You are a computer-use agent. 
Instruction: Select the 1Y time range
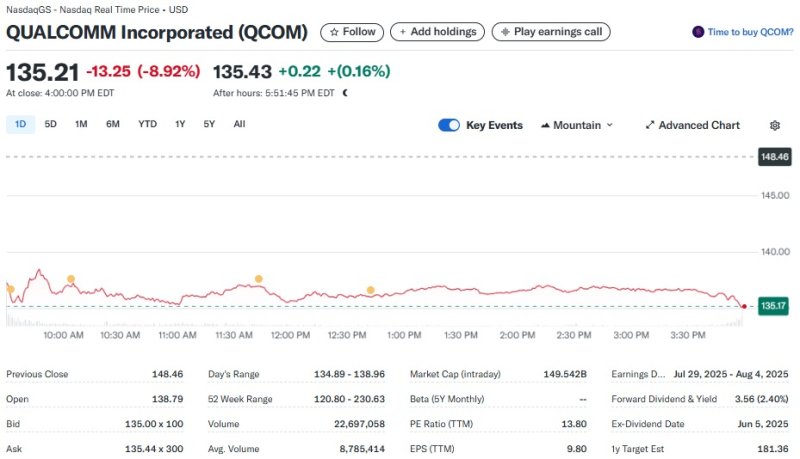click(x=180, y=124)
